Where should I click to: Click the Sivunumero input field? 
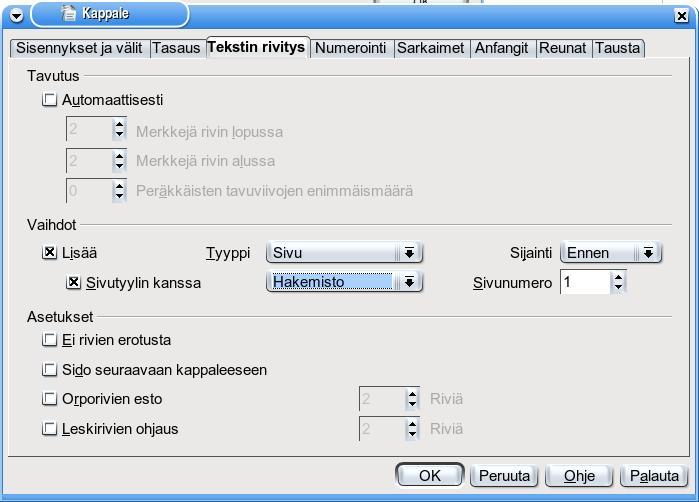(x=585, y=282)
